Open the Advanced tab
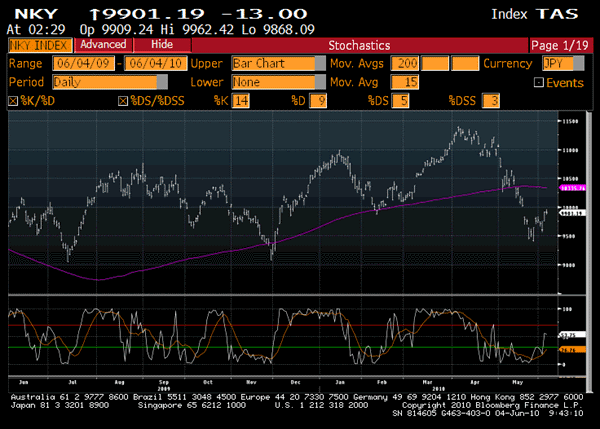Image resolution: width=600 pixels, height=429 pixels. click(103, 45)
